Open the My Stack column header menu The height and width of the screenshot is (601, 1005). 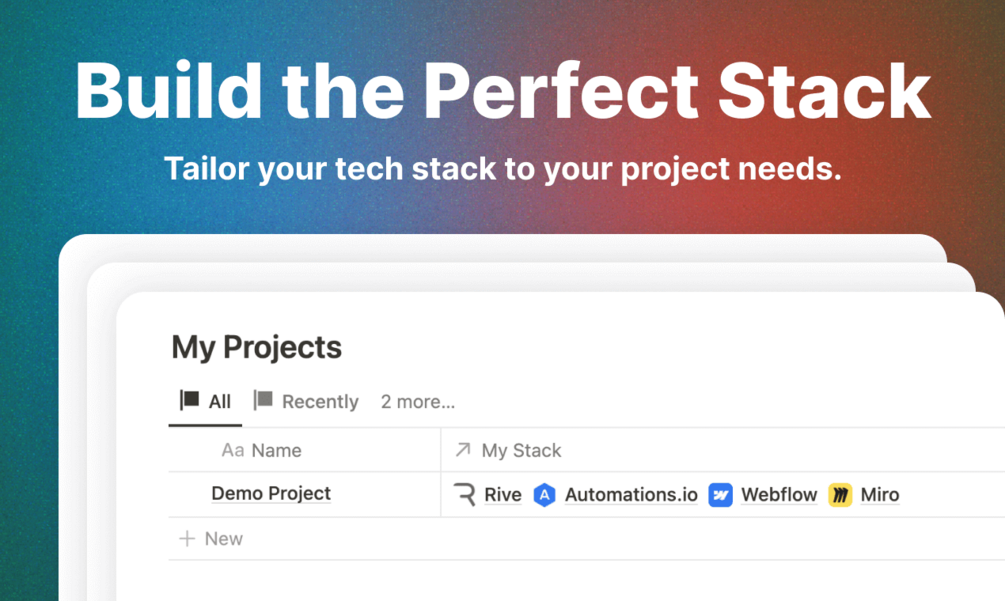click(521, 450)
